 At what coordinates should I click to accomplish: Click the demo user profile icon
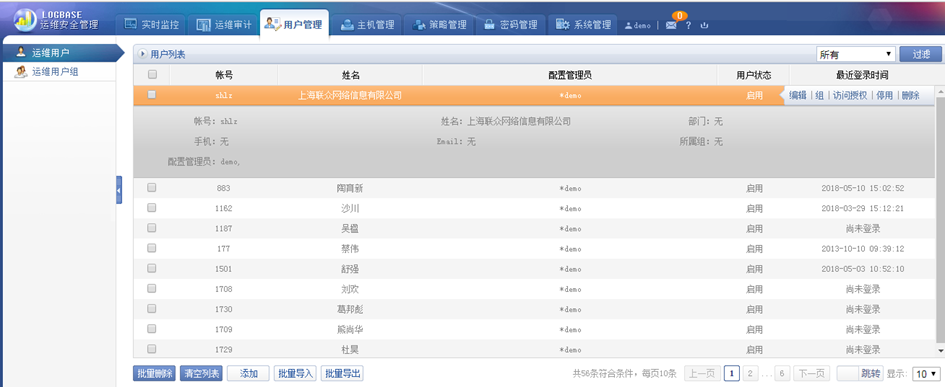point(628,25)
